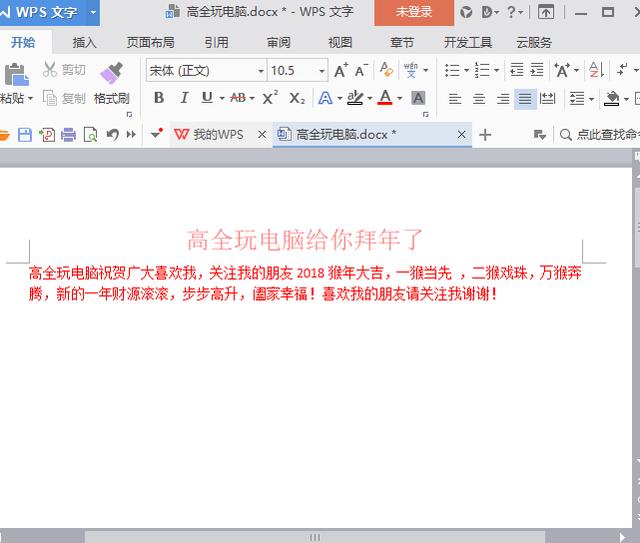Expand the Paste options arrow

click(30, 98)
